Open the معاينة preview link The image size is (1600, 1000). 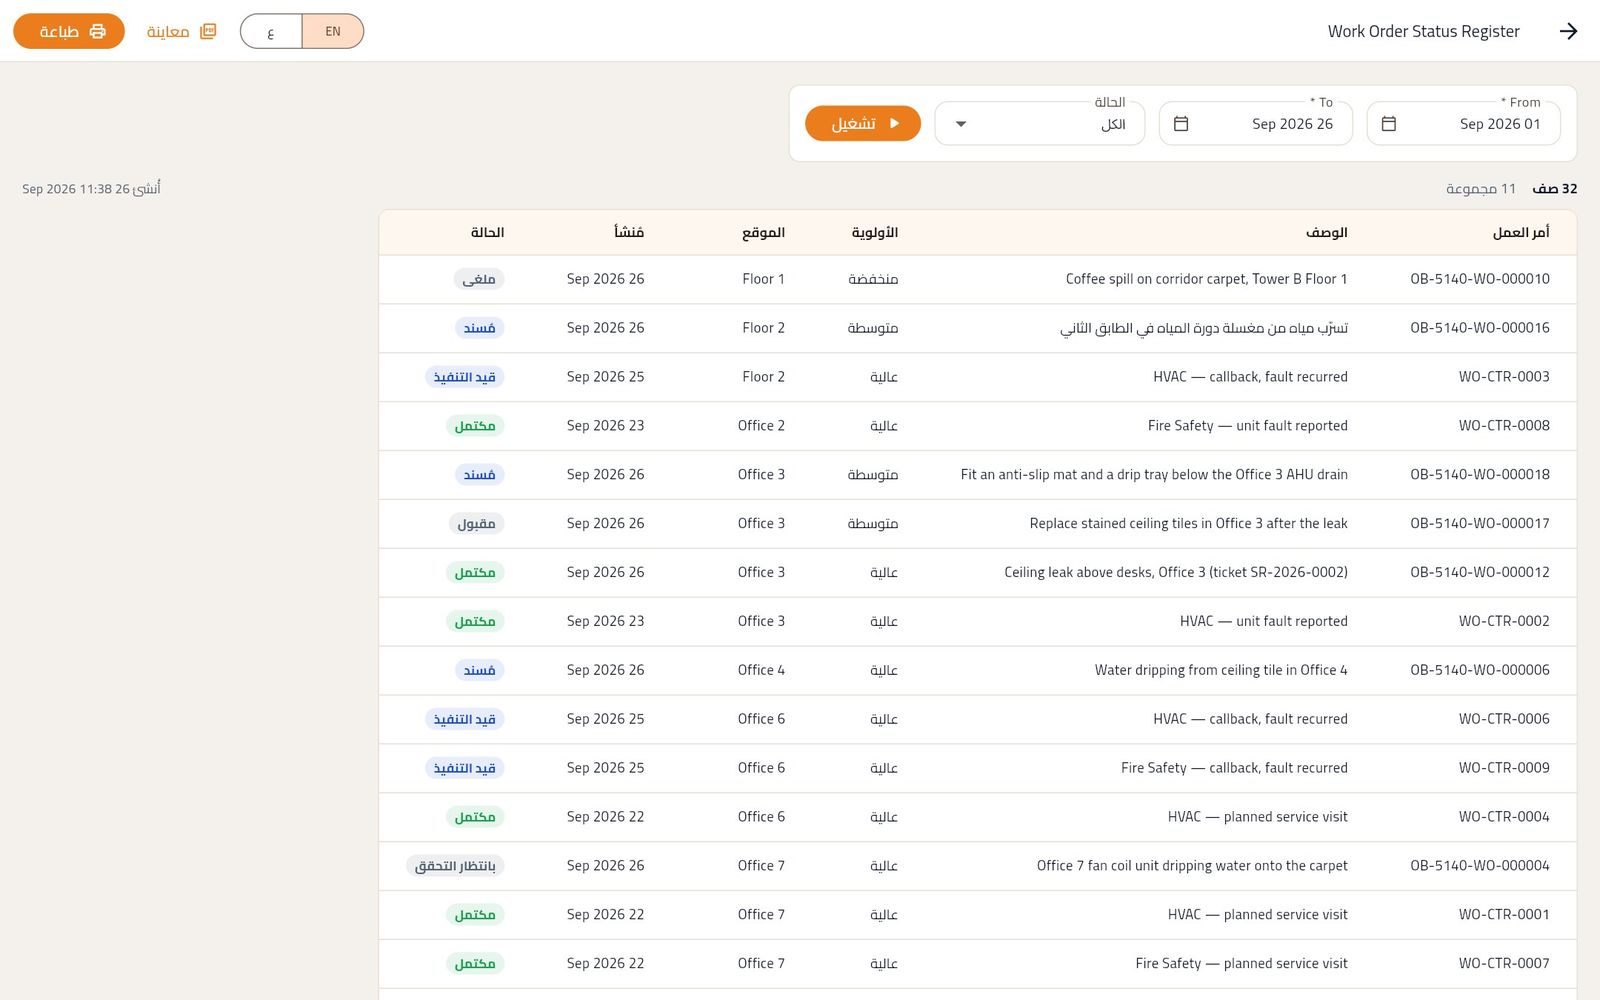(x=181, y=31)
